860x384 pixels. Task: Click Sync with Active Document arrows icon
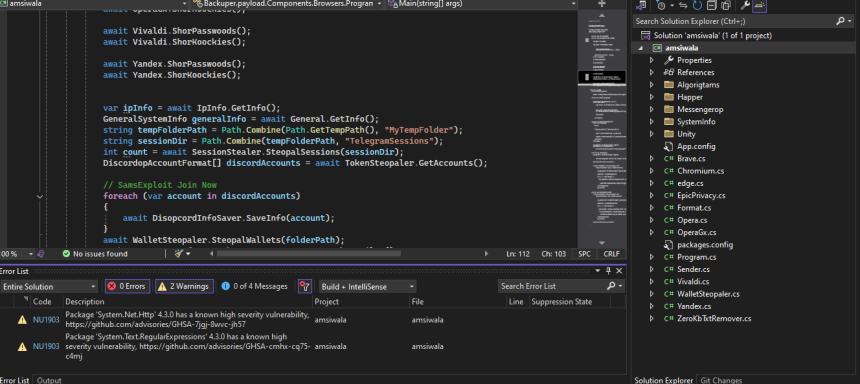pos(683,5)
